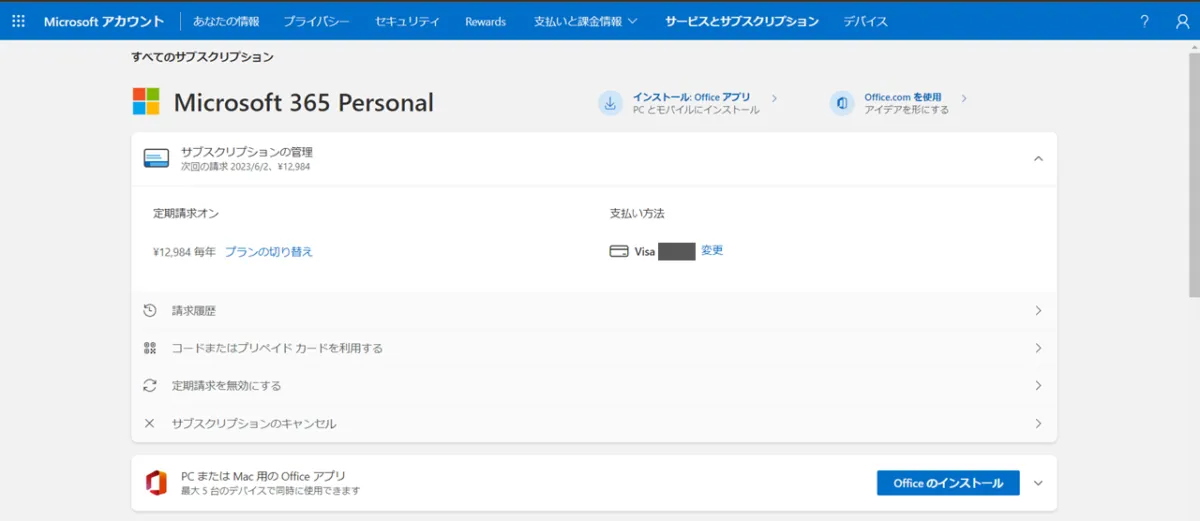
Task: Click the 請求履歴 history clock icon
Action: (x=150, y=311)
